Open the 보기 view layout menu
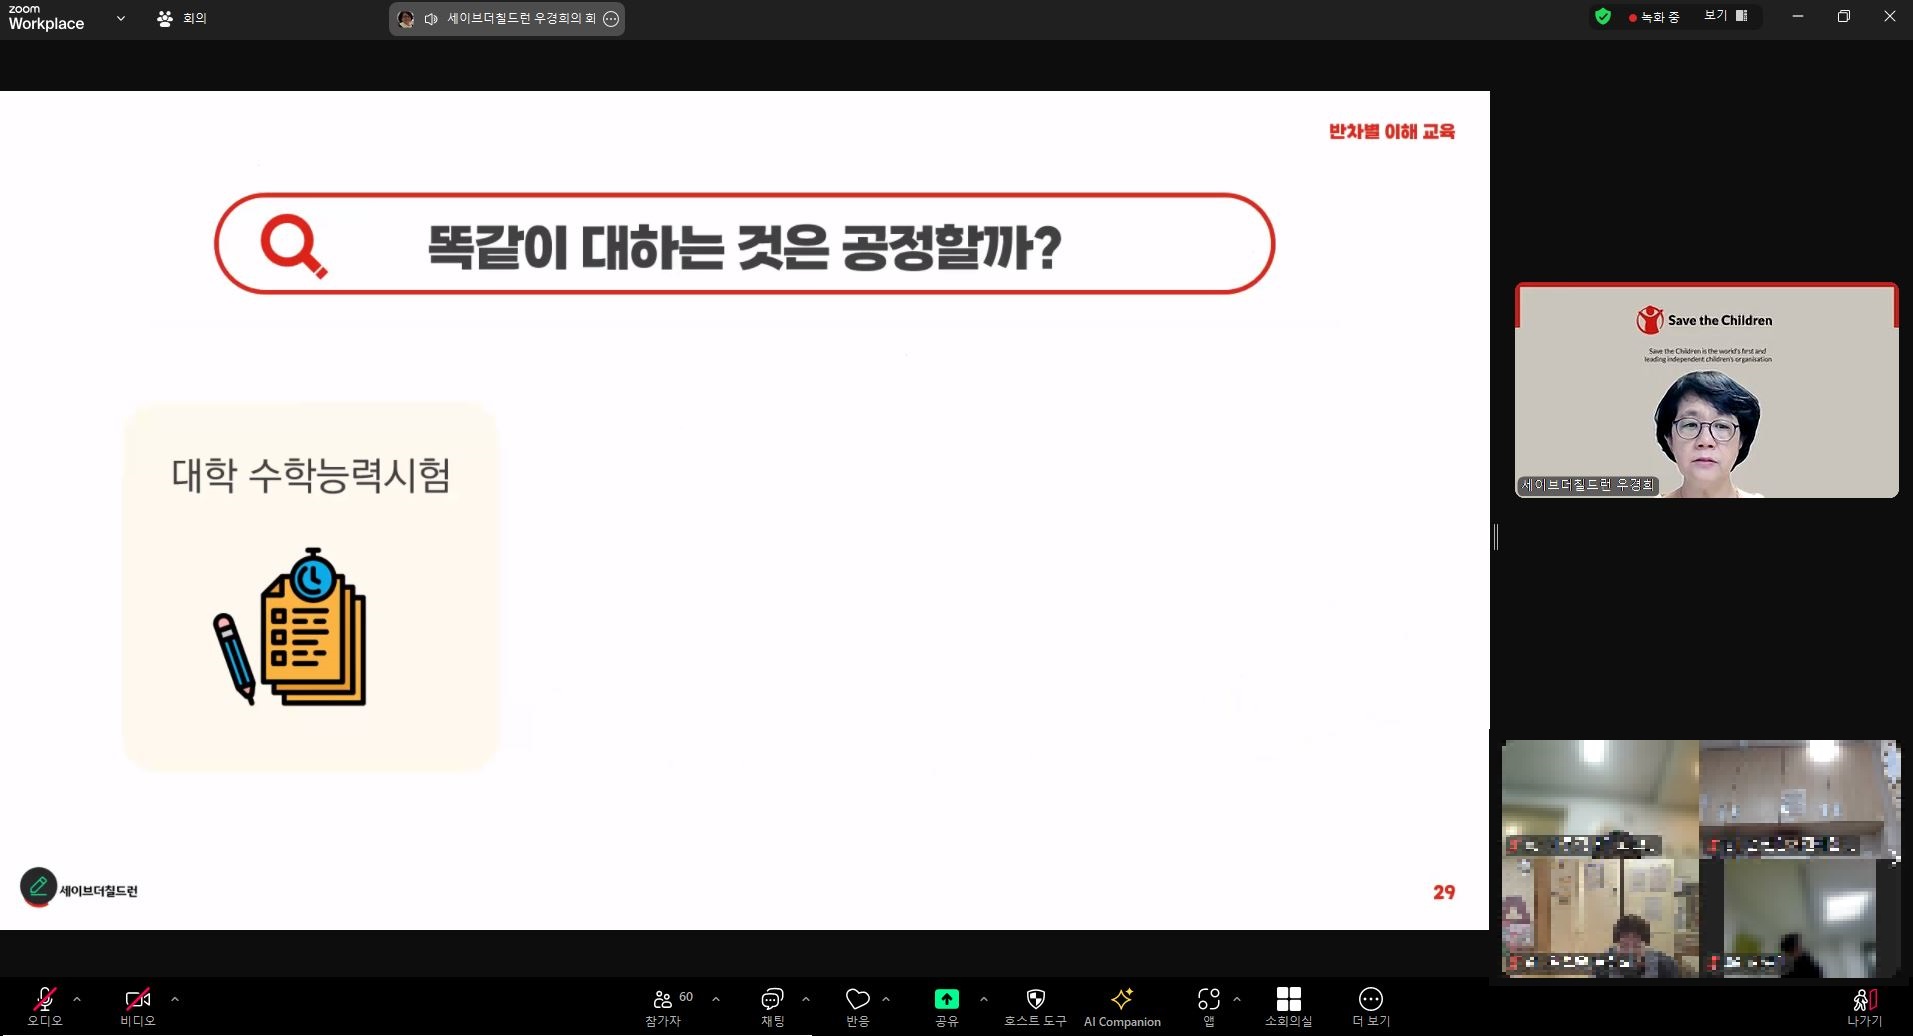Image resolution: width=1913 pixels, height=1036 pixels. coord(1725,16)
